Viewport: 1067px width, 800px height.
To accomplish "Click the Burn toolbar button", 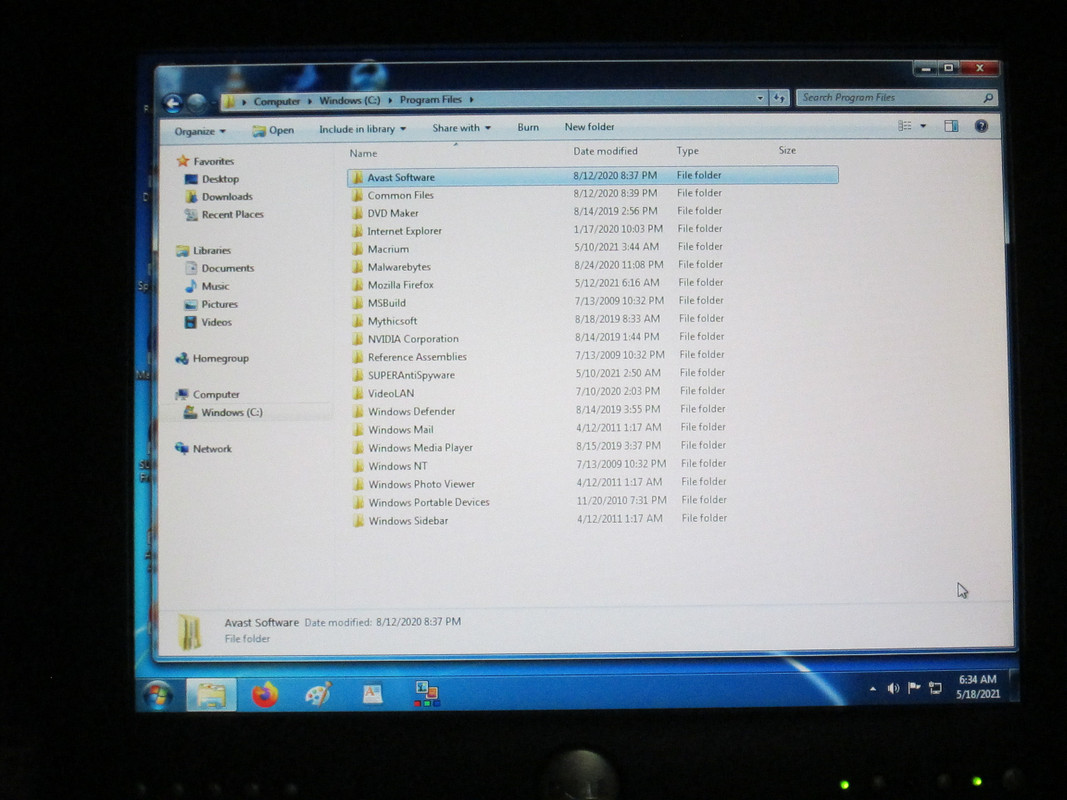I will pos(527,127).
